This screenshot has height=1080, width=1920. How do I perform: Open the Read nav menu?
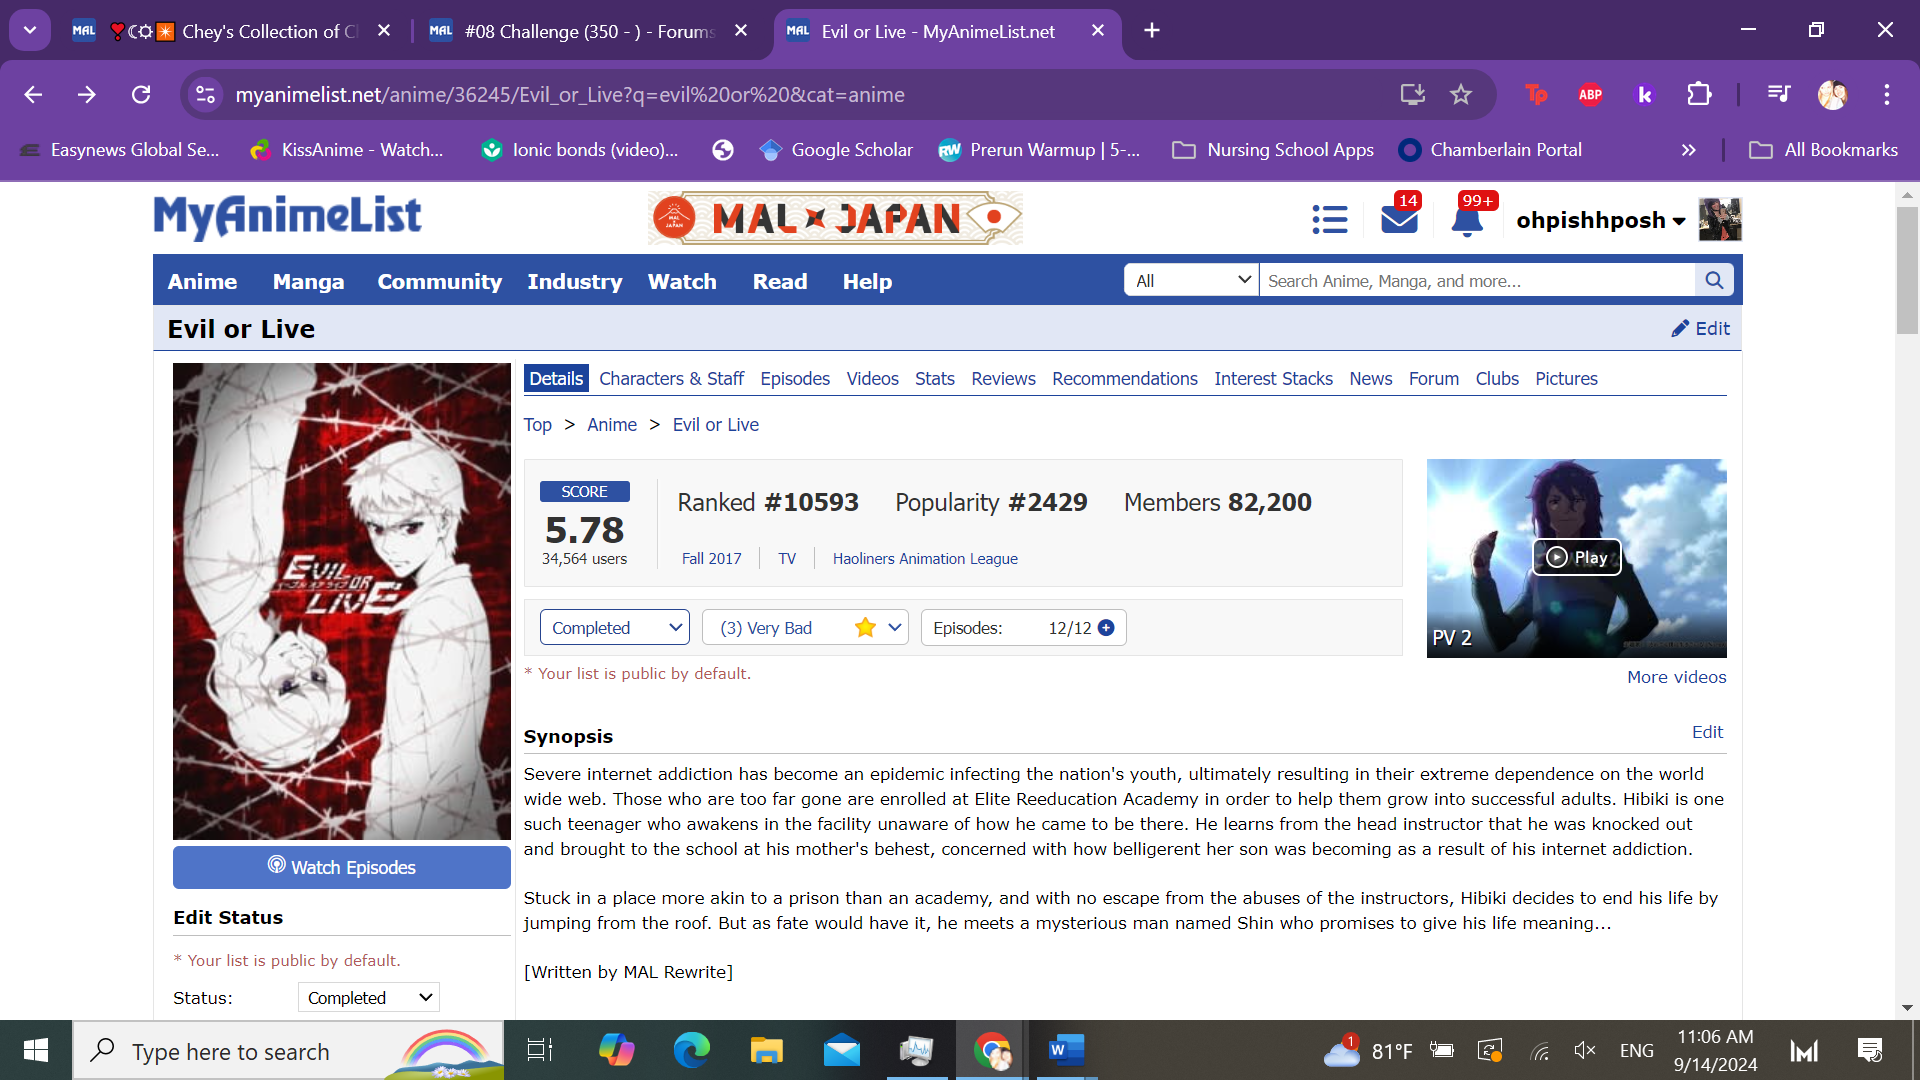coord(780,281)
